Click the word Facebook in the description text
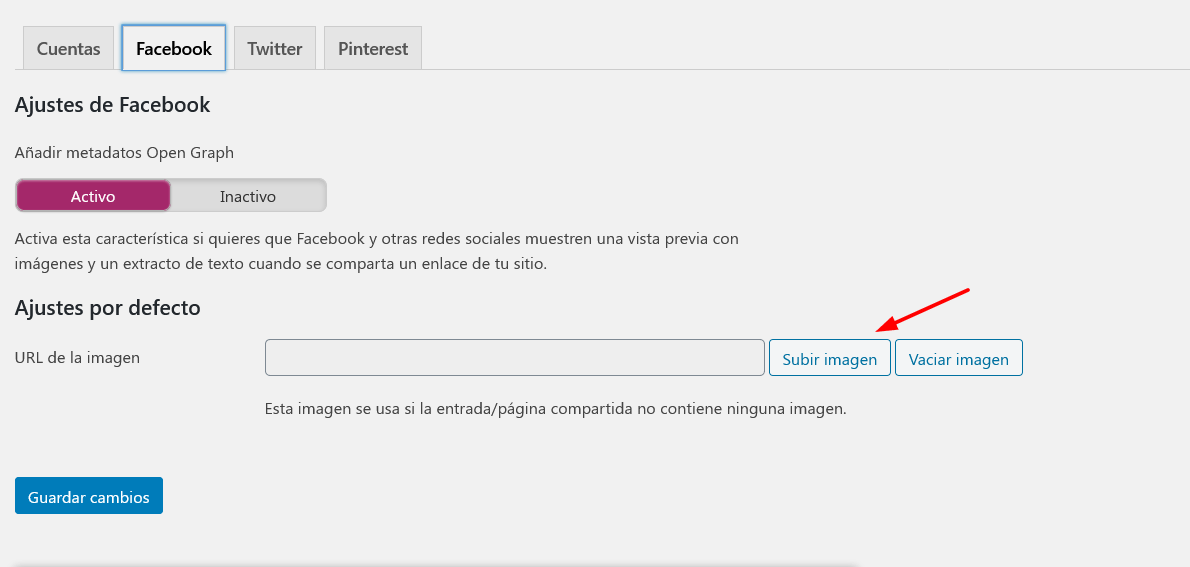The image size is (1190, 567). click(330, 239)
